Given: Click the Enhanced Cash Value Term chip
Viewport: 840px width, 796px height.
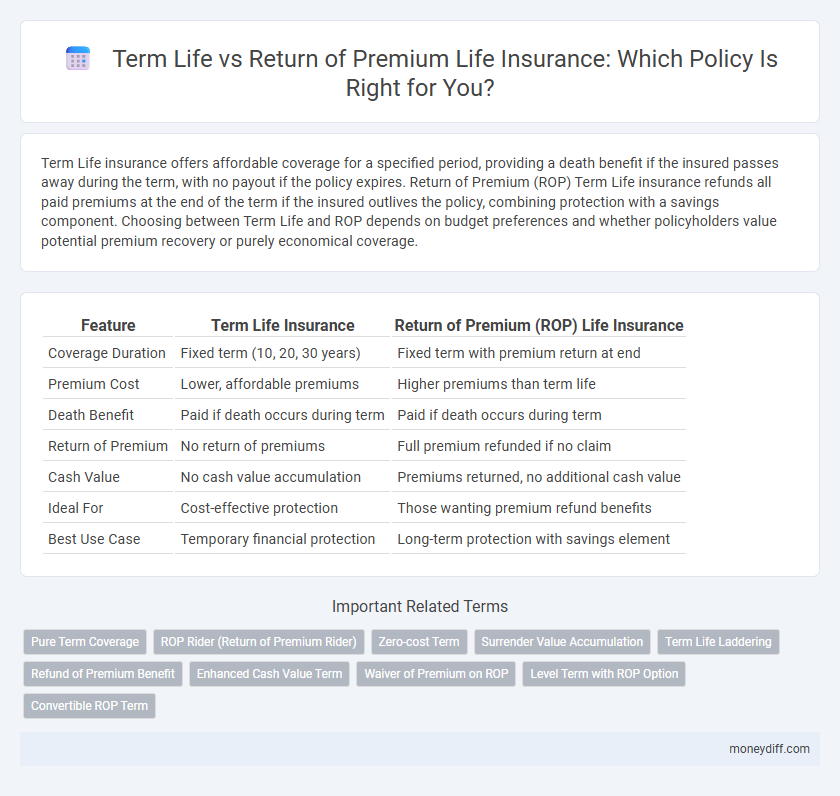Looking at the screenshot, I should tap(269, 674).
